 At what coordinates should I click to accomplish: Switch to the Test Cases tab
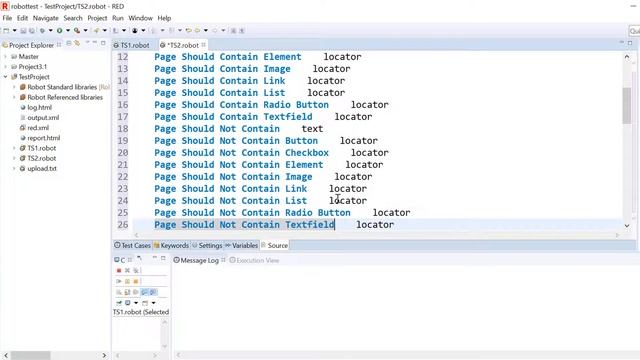133,245
